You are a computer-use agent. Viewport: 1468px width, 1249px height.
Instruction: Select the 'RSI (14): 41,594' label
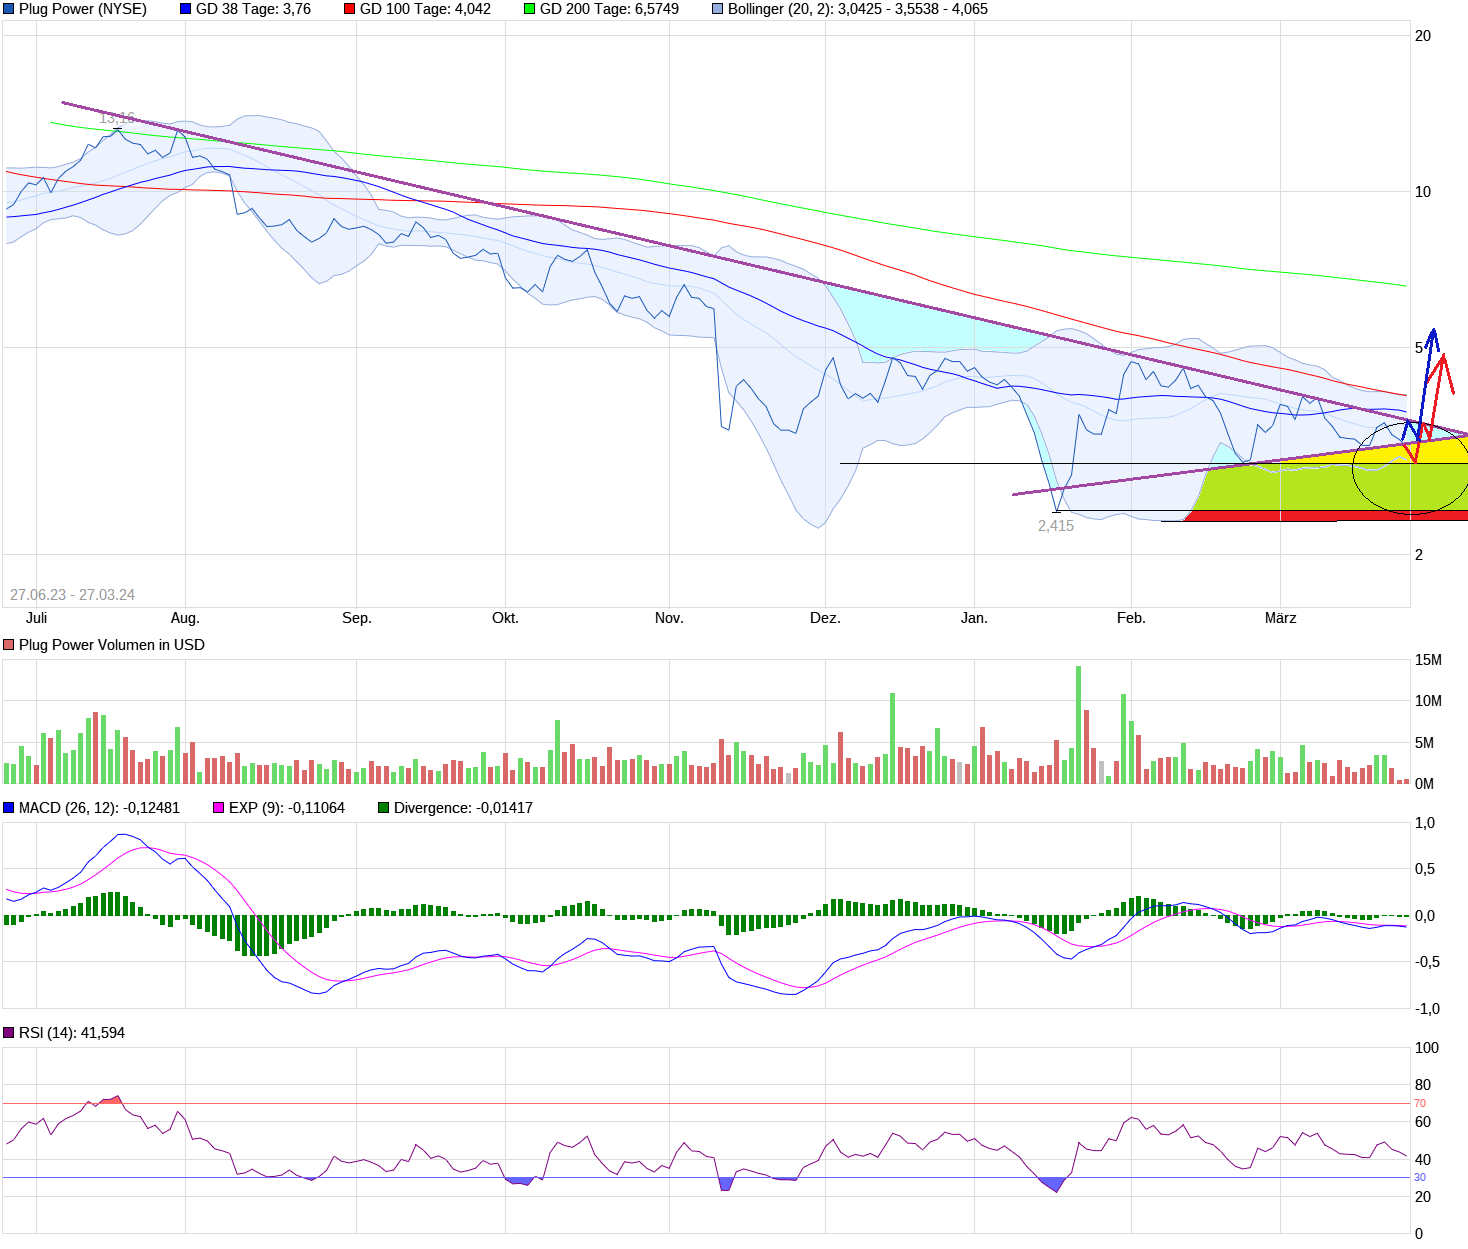[x=72, y=1033]
